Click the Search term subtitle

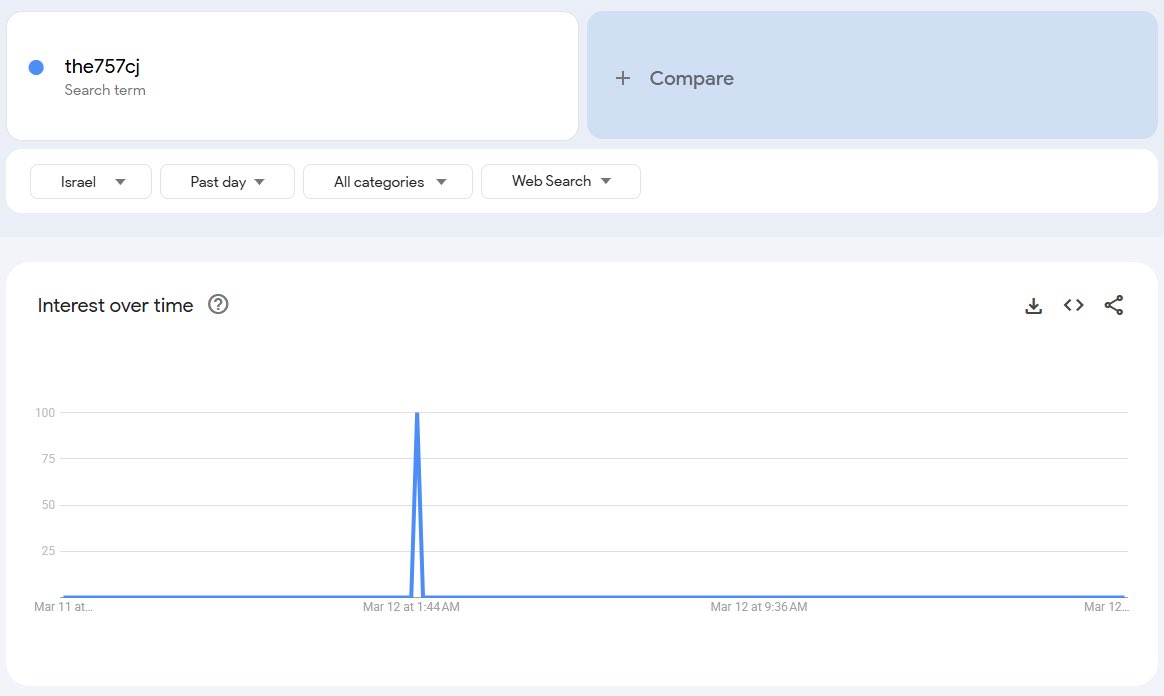click(x=105, y=90)
